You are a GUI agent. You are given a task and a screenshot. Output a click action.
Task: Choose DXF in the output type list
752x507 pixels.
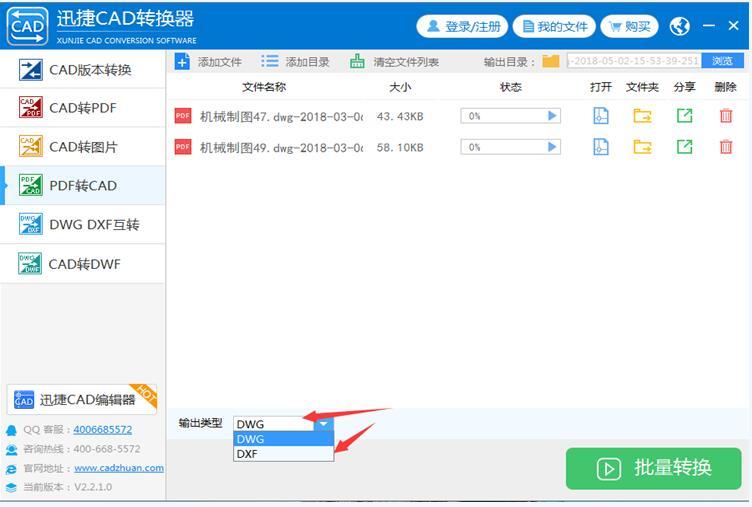click(283, 454)
